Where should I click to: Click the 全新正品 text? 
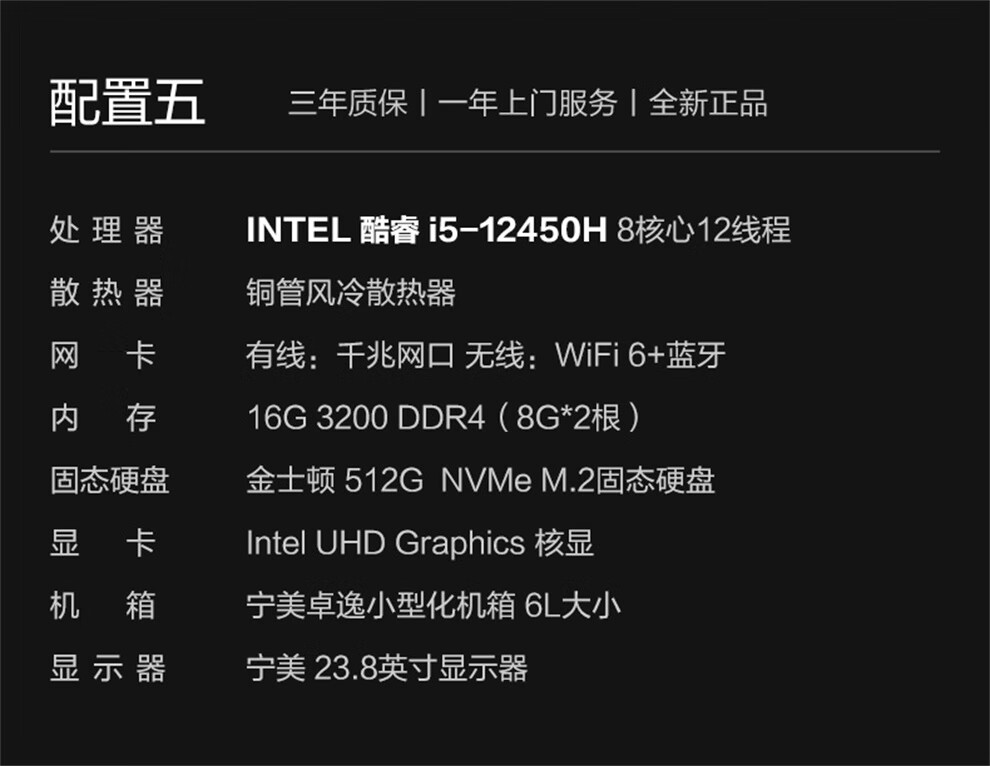point(708,103)
